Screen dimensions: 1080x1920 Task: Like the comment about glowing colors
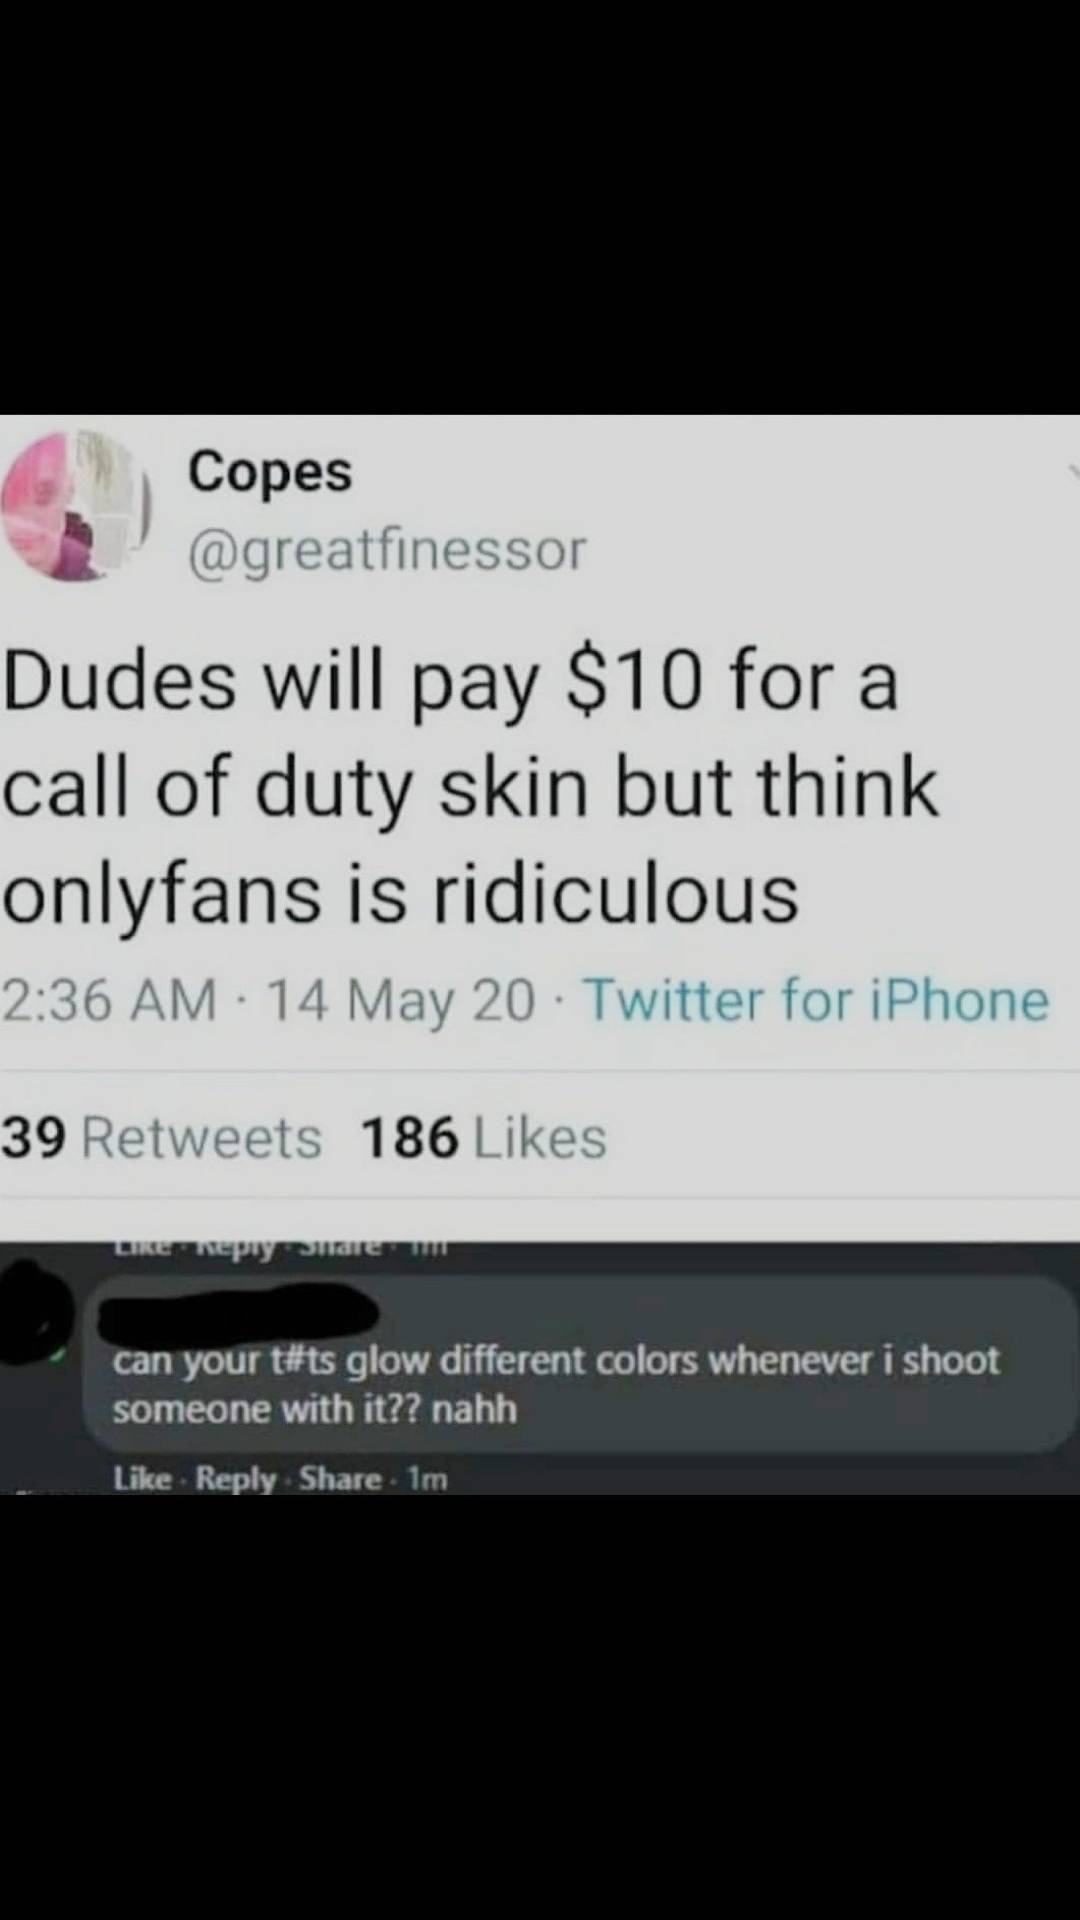(142, 1479)
